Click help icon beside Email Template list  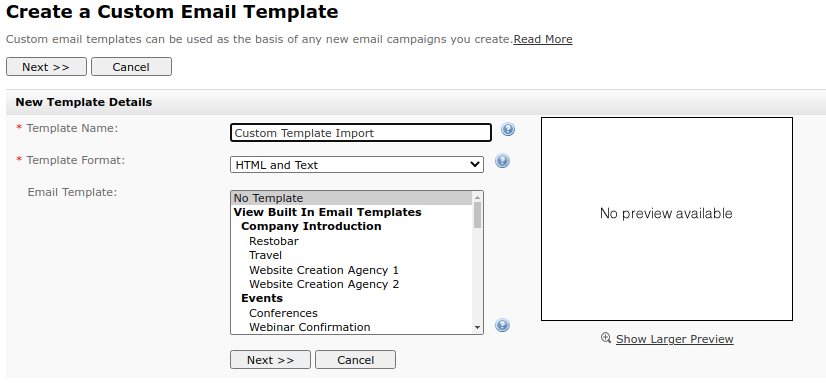(502, 325)
